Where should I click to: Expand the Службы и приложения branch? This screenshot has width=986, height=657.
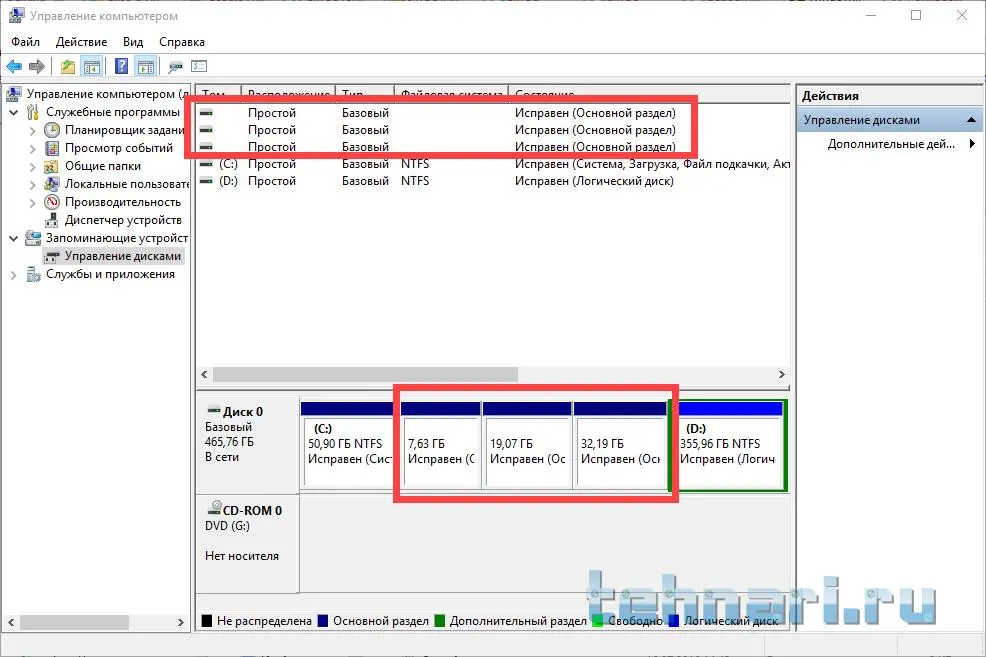14,275
